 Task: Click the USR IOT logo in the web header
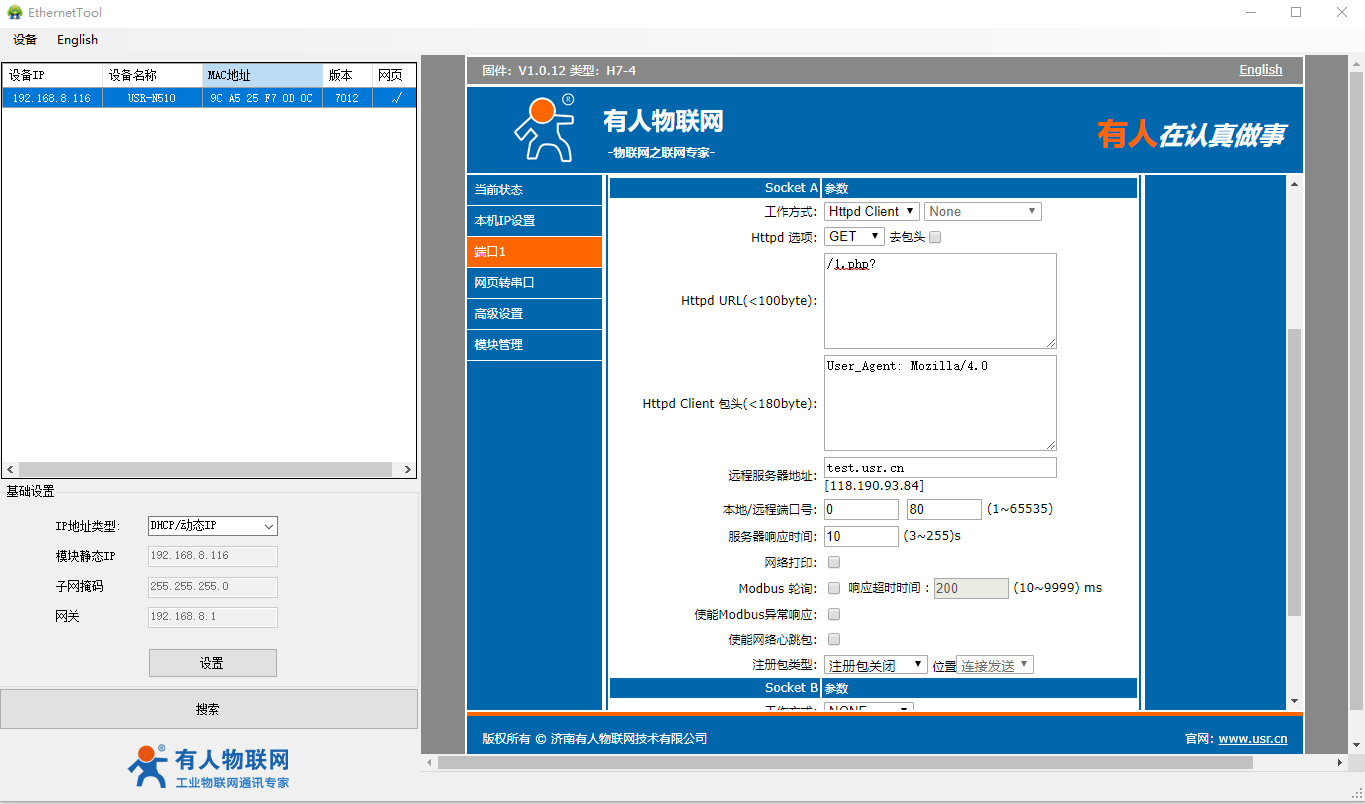click(545, 129)
